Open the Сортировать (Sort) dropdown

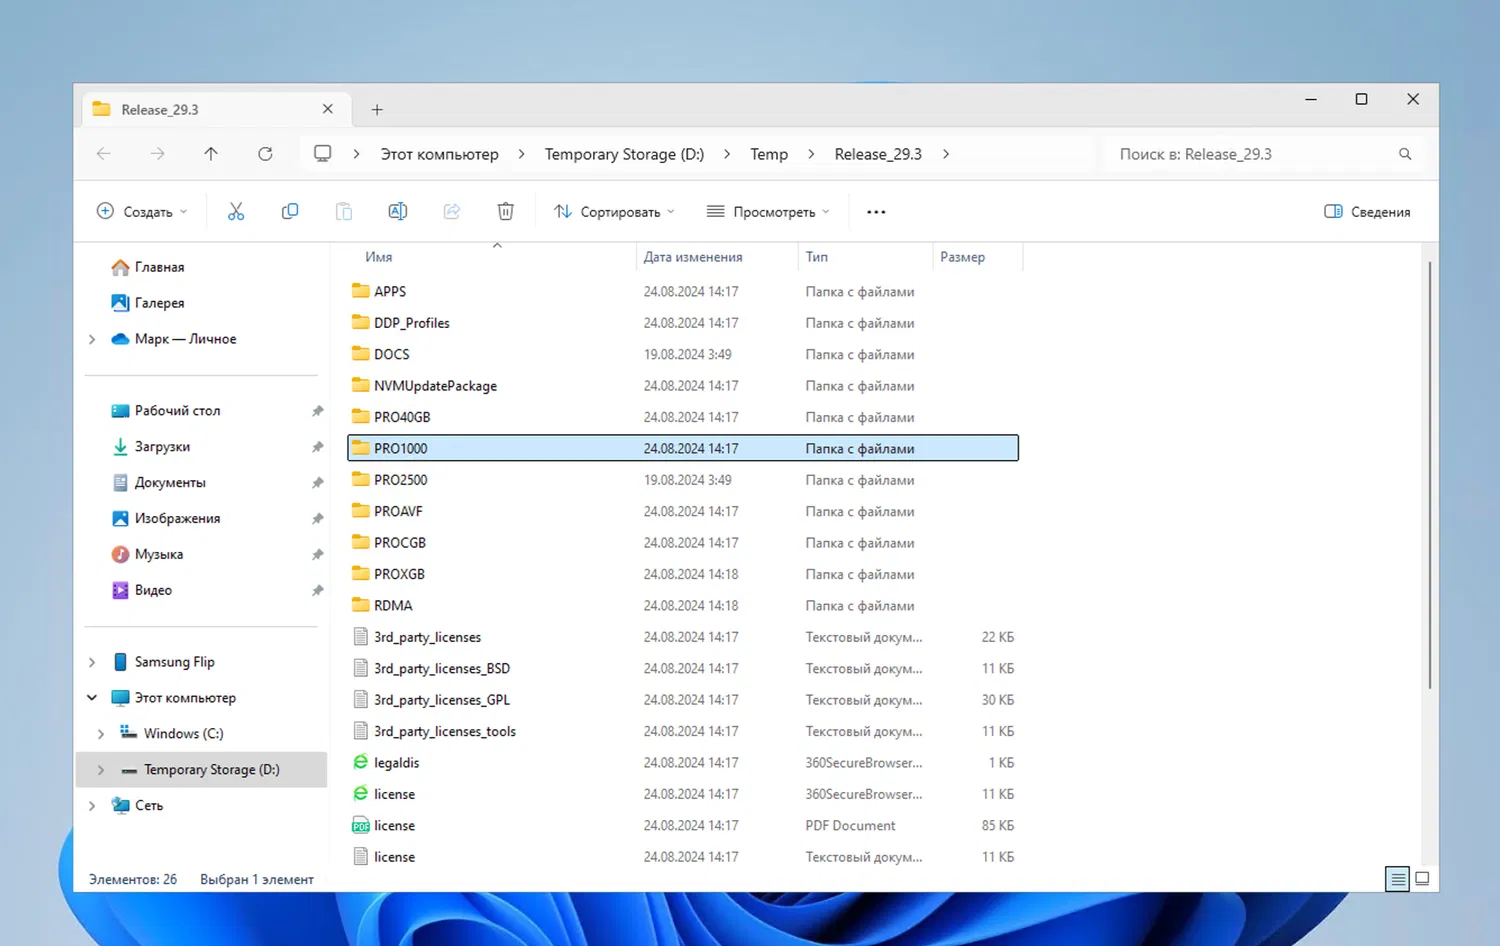614,212
